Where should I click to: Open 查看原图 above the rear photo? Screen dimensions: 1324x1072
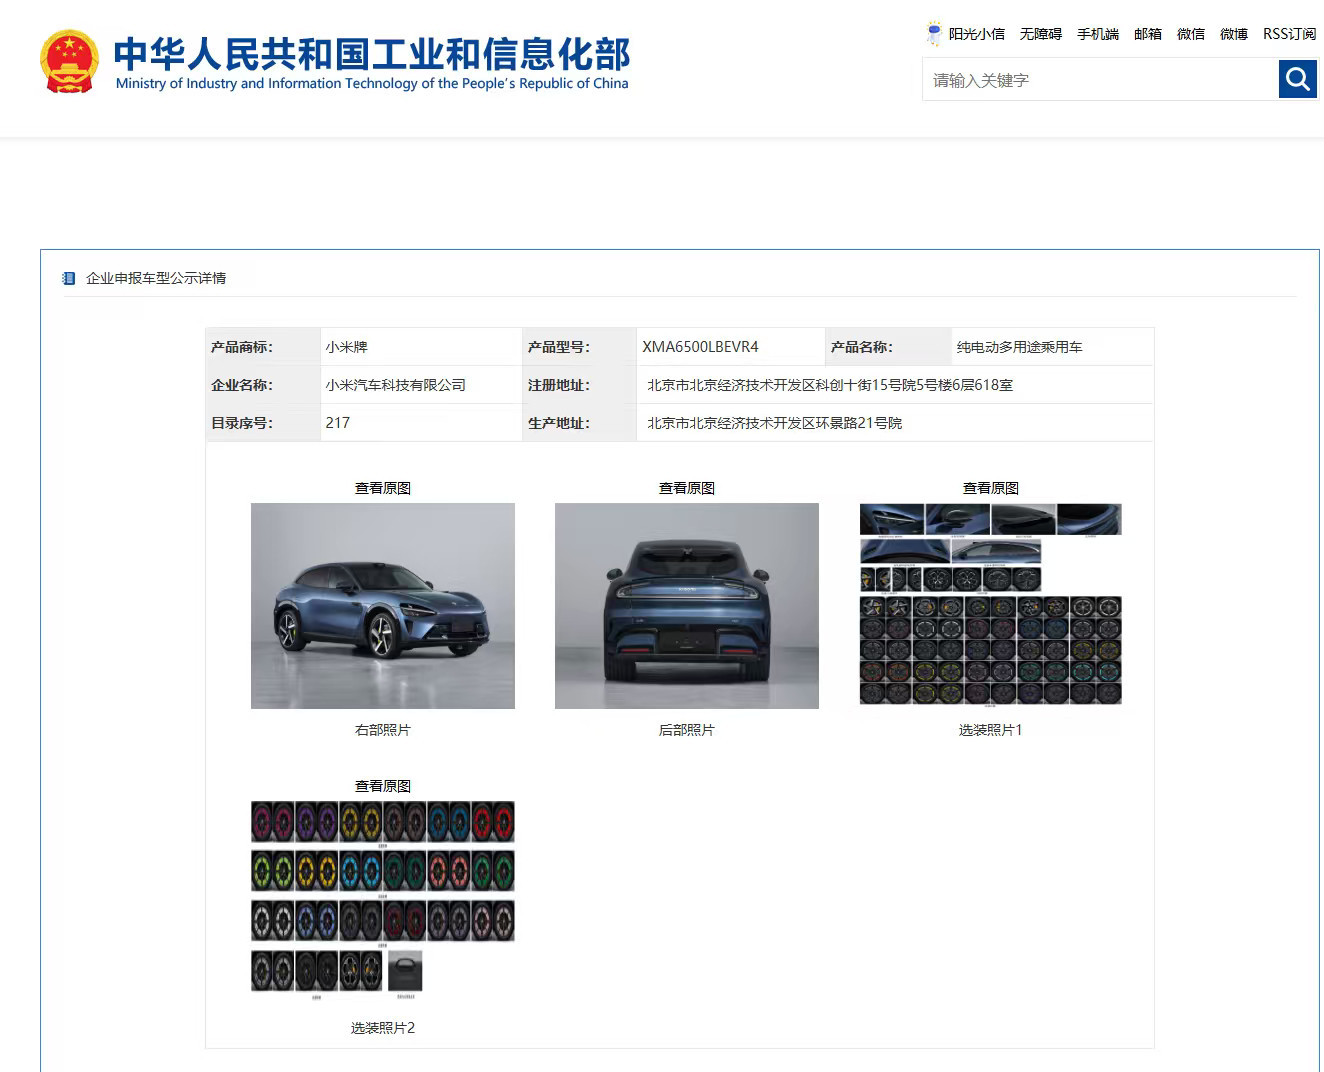point(686,487)
